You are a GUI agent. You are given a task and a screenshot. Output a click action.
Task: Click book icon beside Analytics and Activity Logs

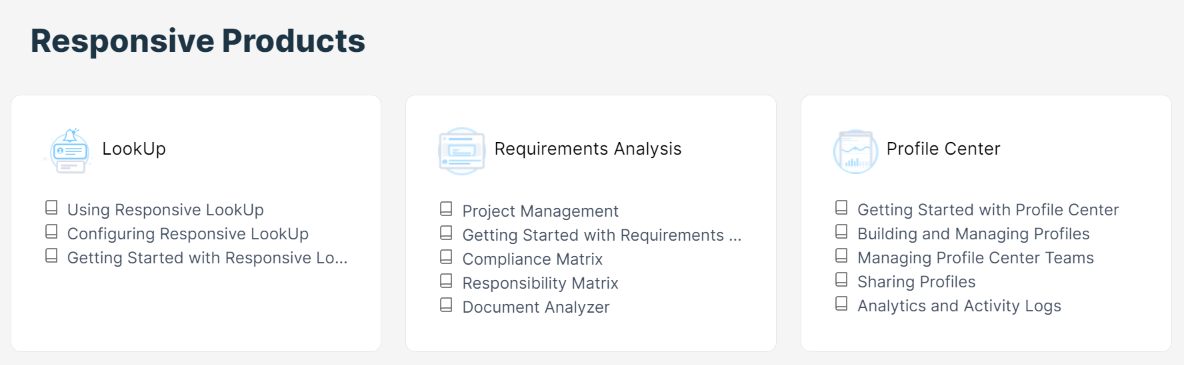pos(841,303)
